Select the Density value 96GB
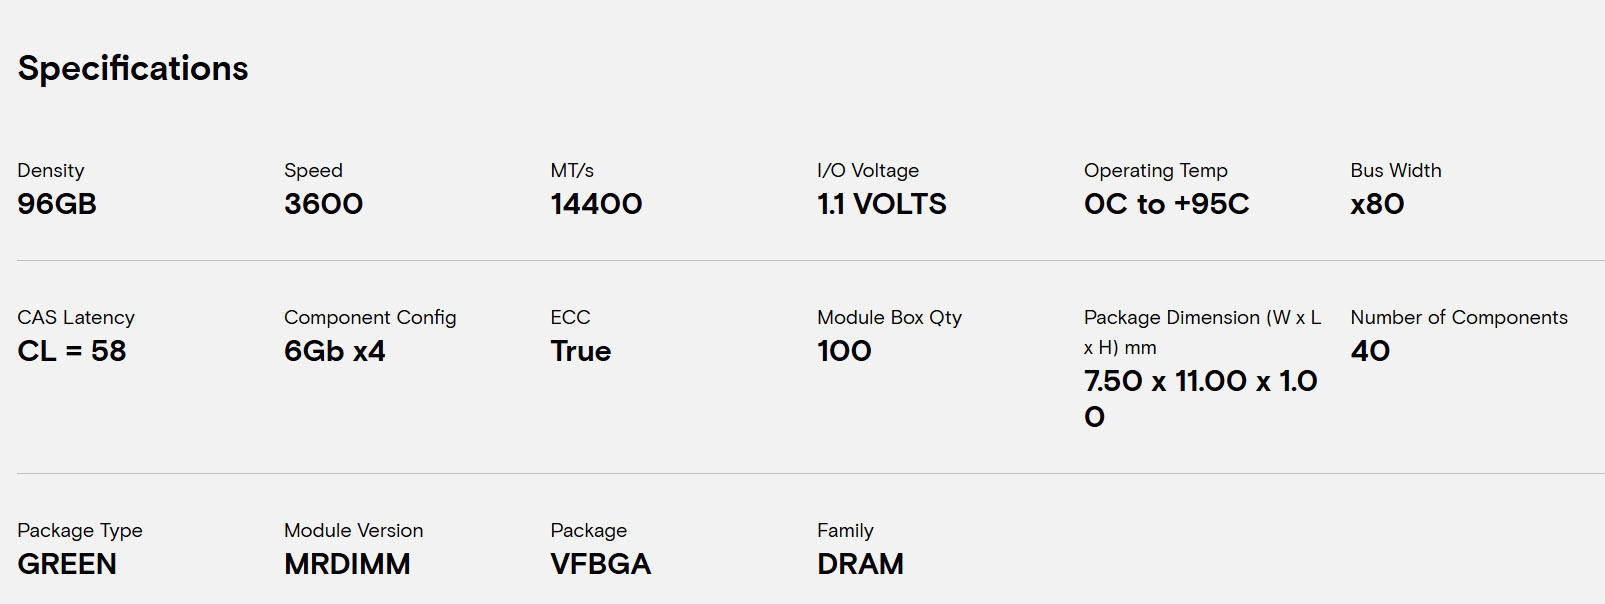This screenshot has width=1605, height=604. 57,204
